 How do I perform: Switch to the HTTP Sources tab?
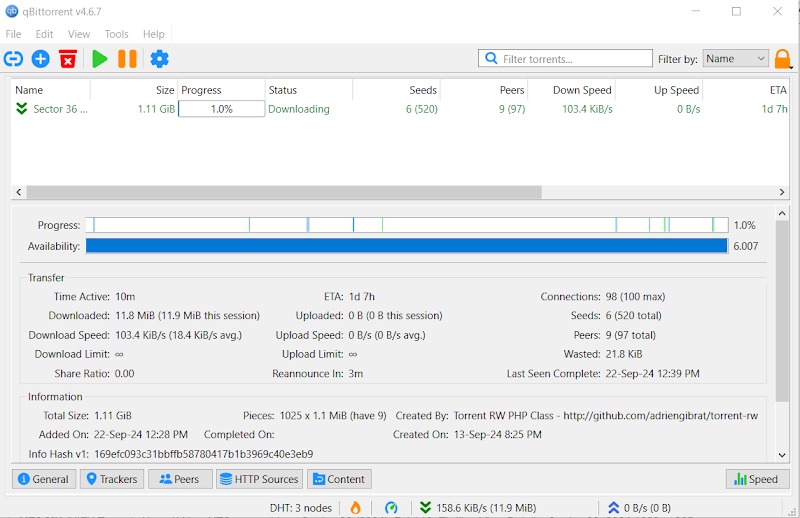pos(260,479)
